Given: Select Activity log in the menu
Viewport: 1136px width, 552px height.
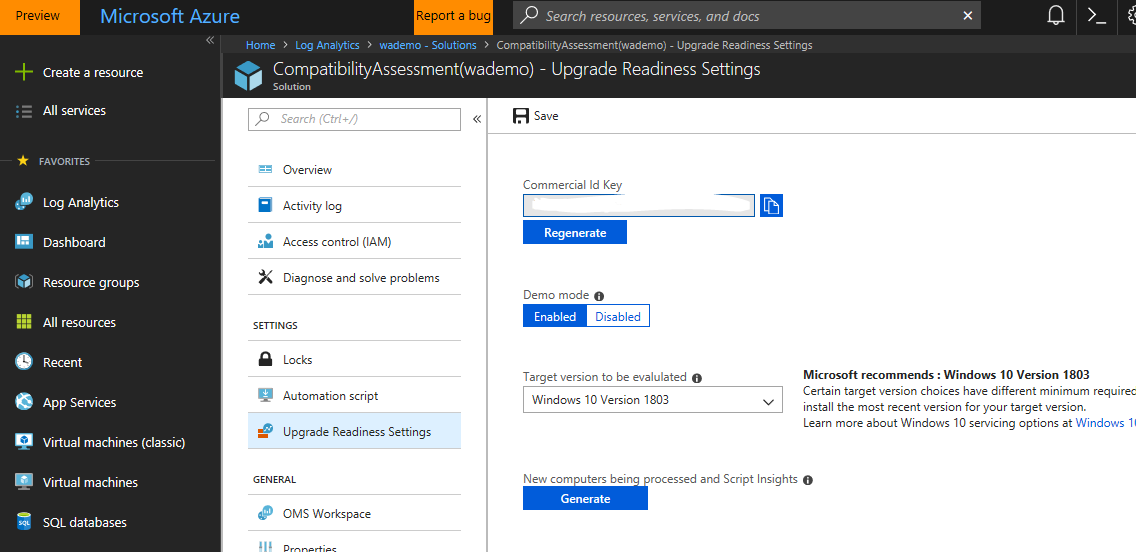Looking at the screenshot, I should click(x=312, y=206).
